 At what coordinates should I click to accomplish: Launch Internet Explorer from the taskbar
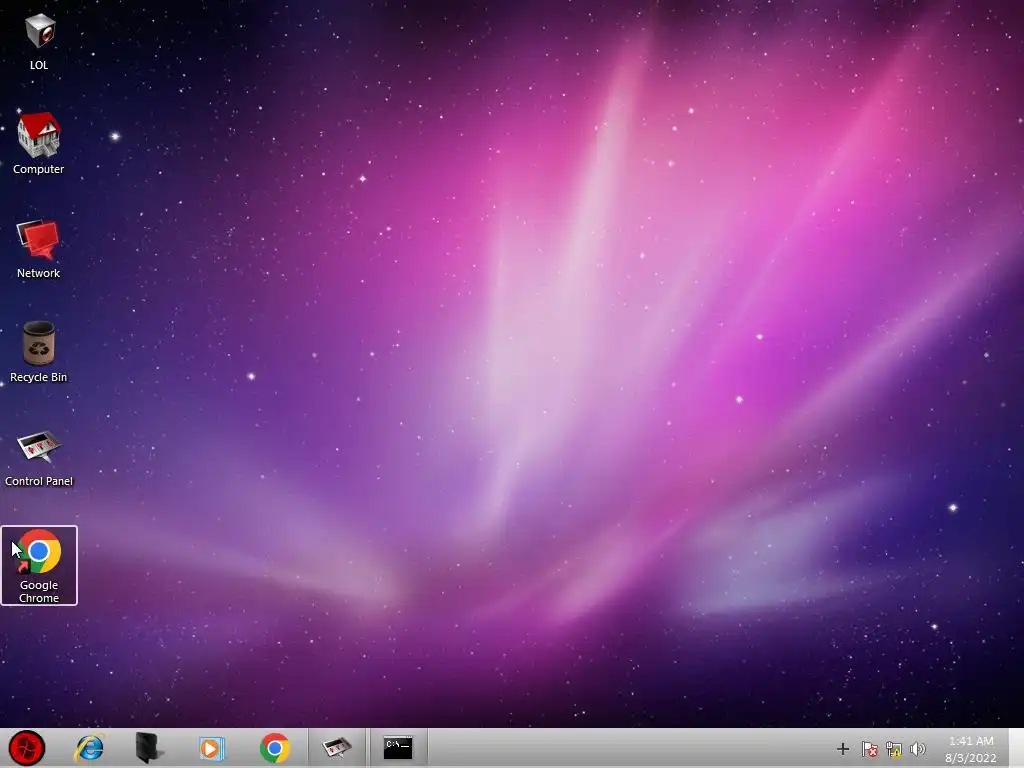pos(89,748)
